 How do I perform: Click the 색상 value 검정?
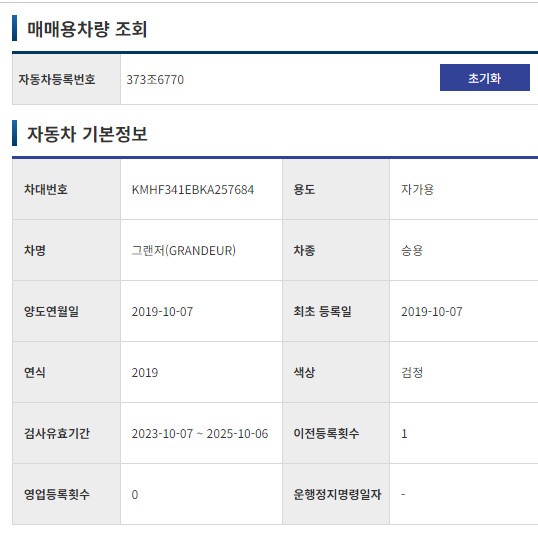pos(412,372)
